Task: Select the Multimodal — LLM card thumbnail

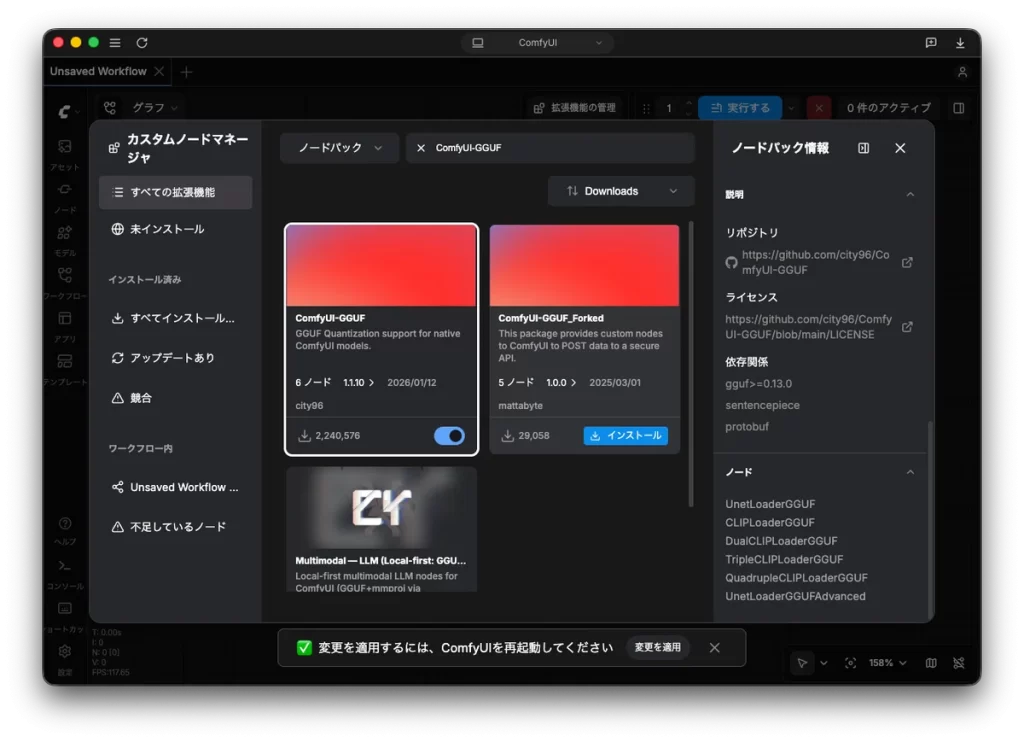Action: [x=381, y=508]
